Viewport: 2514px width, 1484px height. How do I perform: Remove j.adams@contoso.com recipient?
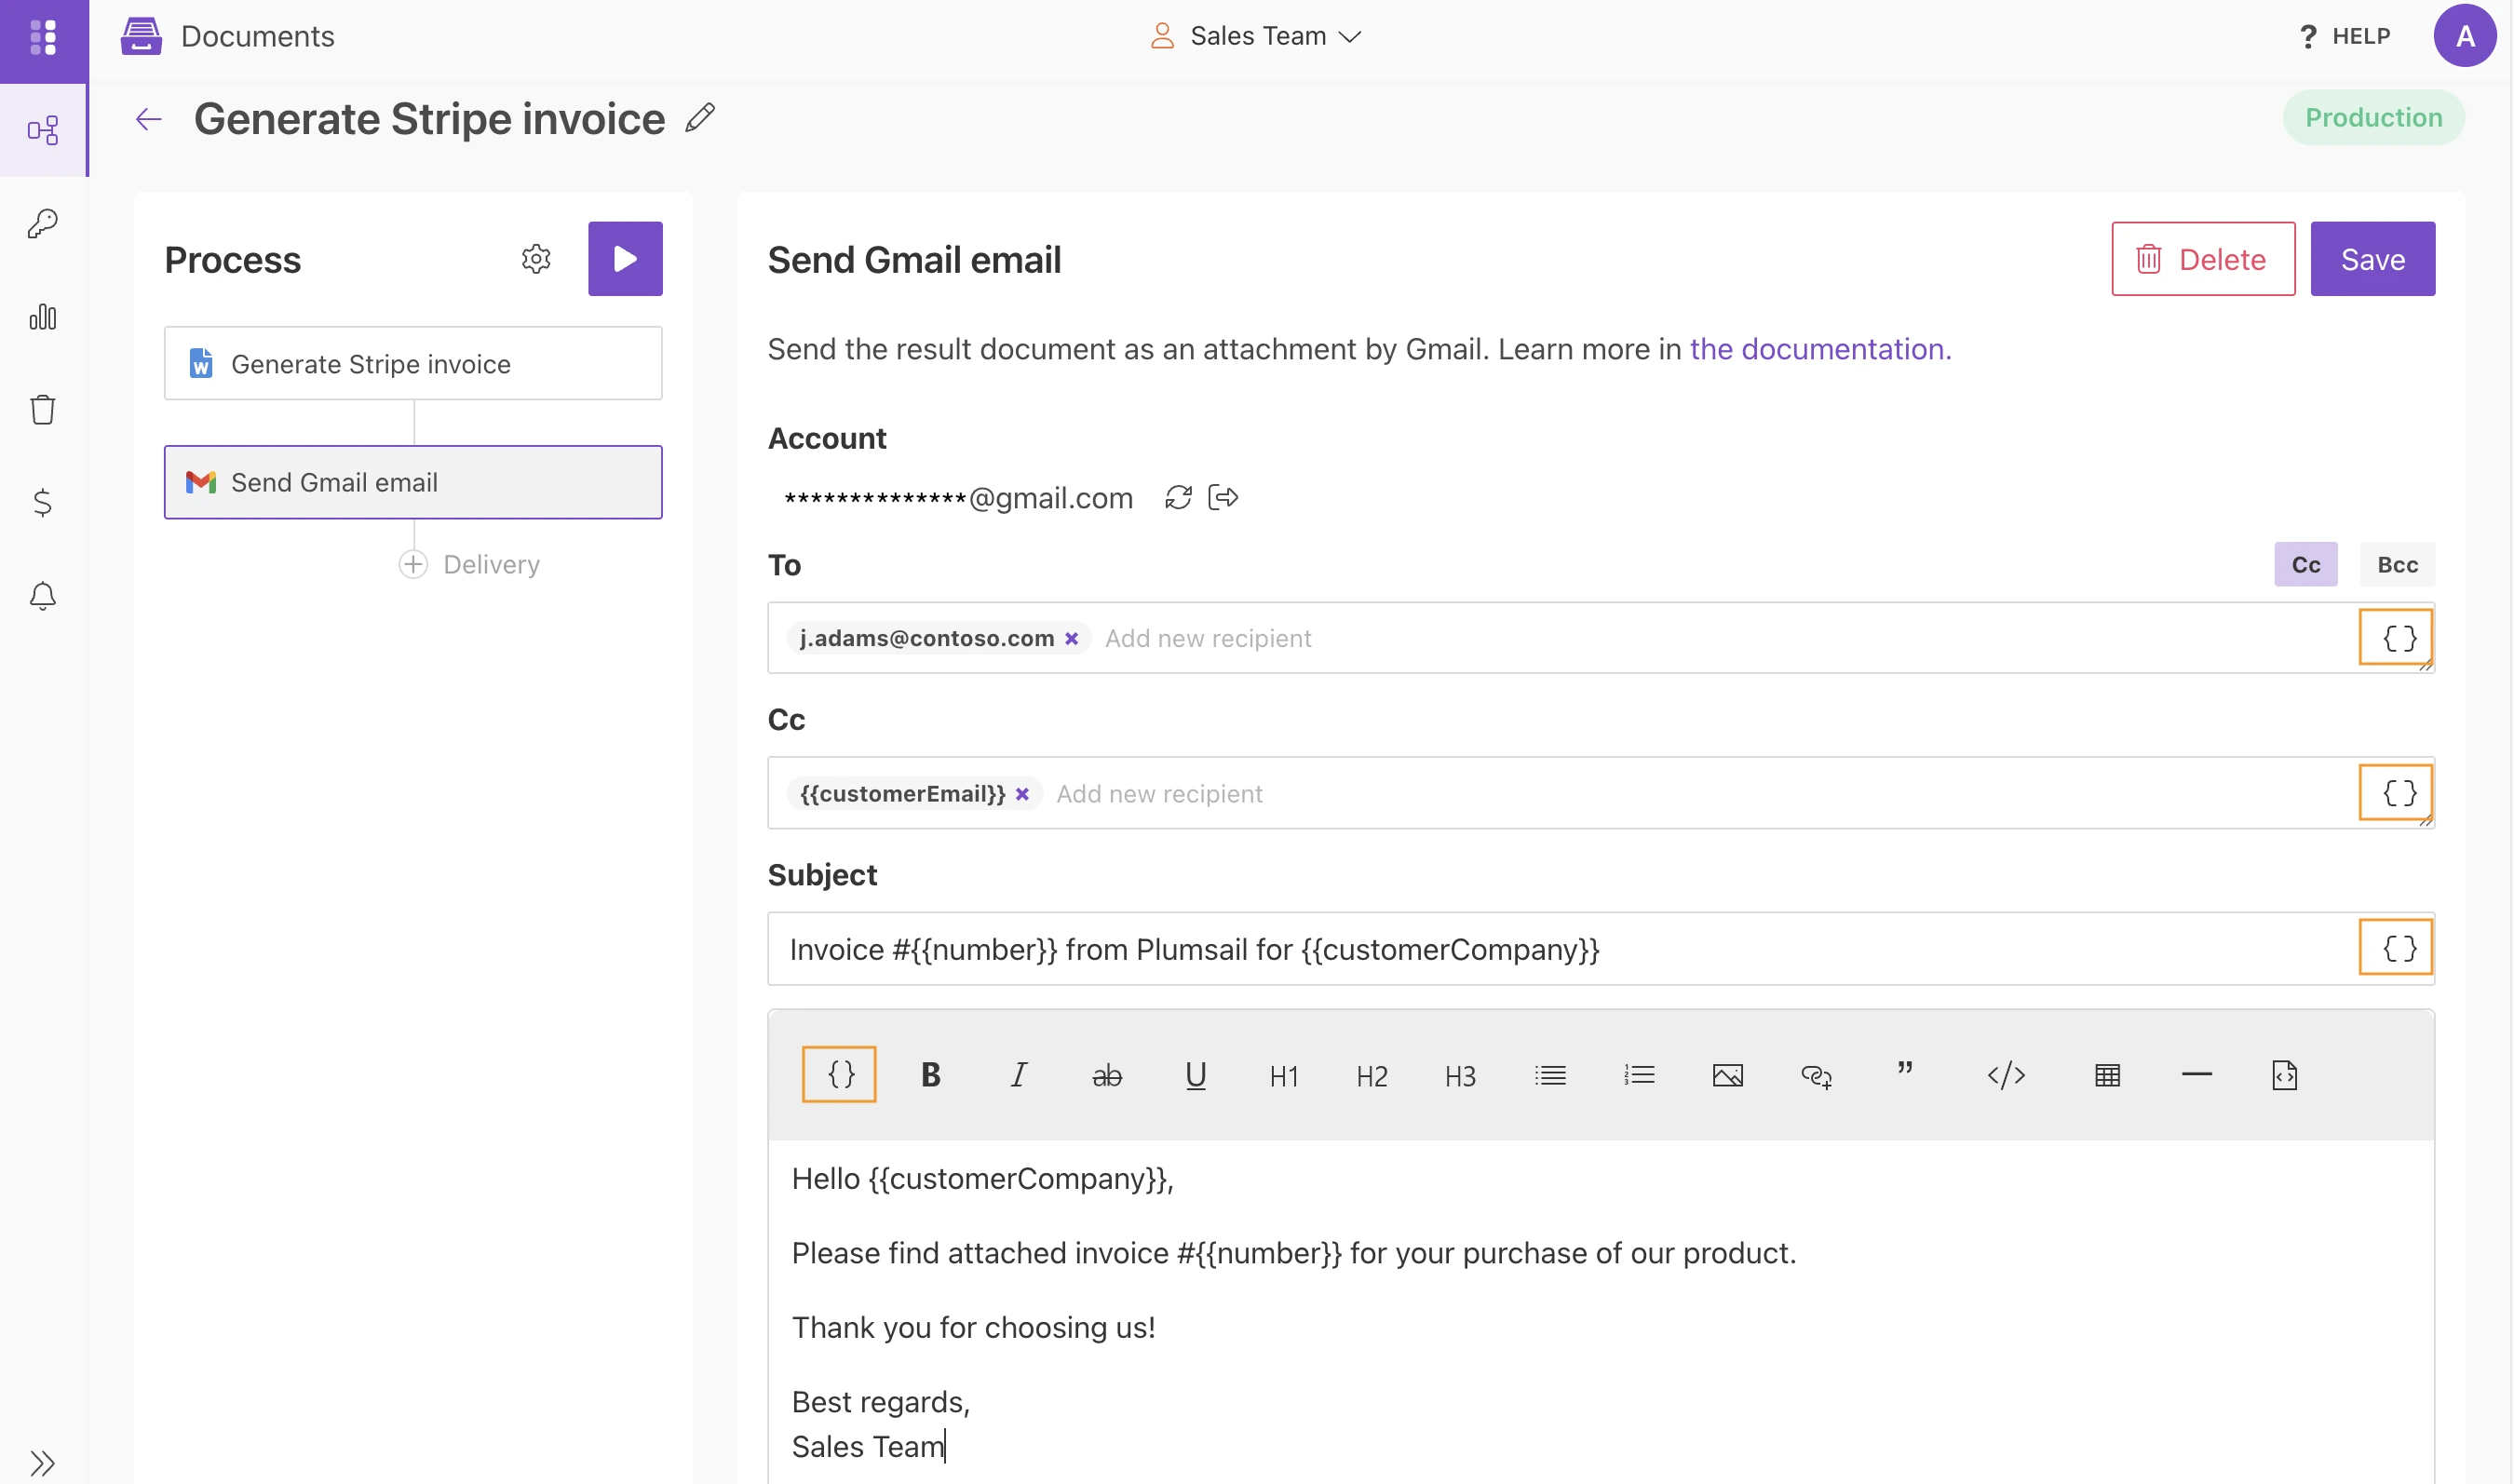pyautogui.click(x=1071, y=638)
